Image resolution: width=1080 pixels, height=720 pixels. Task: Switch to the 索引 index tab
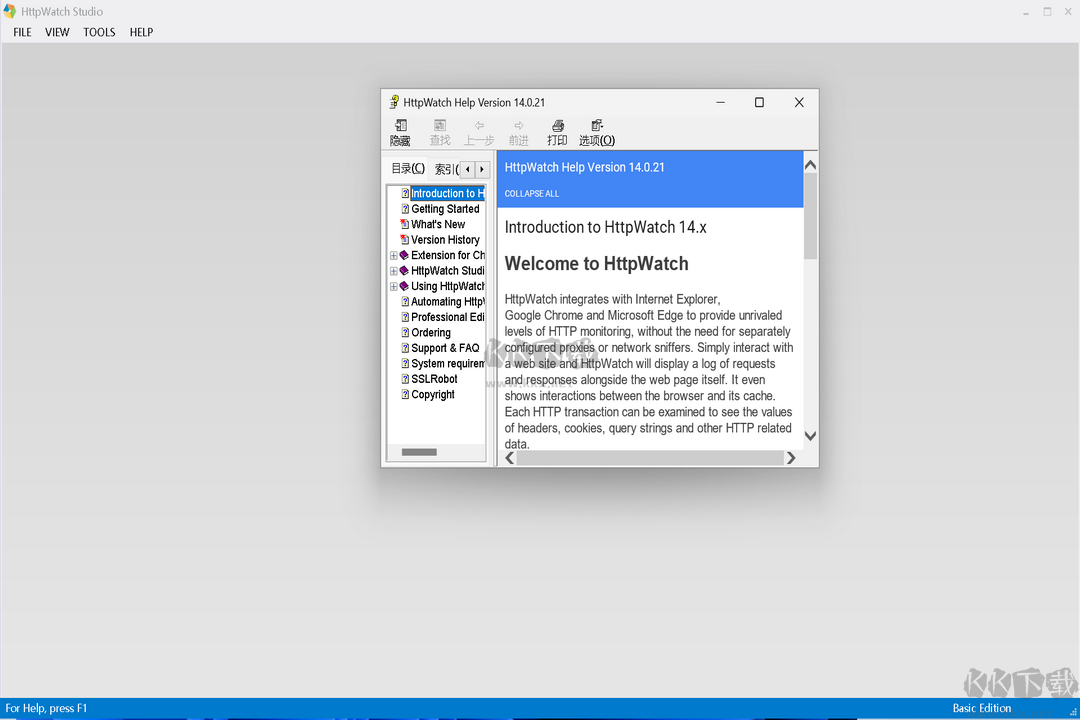coord(446,169)
